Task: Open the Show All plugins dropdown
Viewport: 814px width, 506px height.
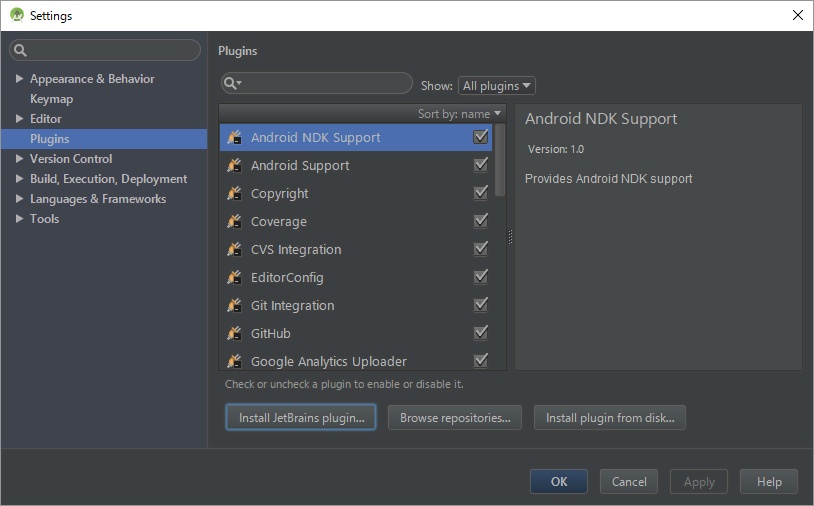Action: (x=496, y=86)
